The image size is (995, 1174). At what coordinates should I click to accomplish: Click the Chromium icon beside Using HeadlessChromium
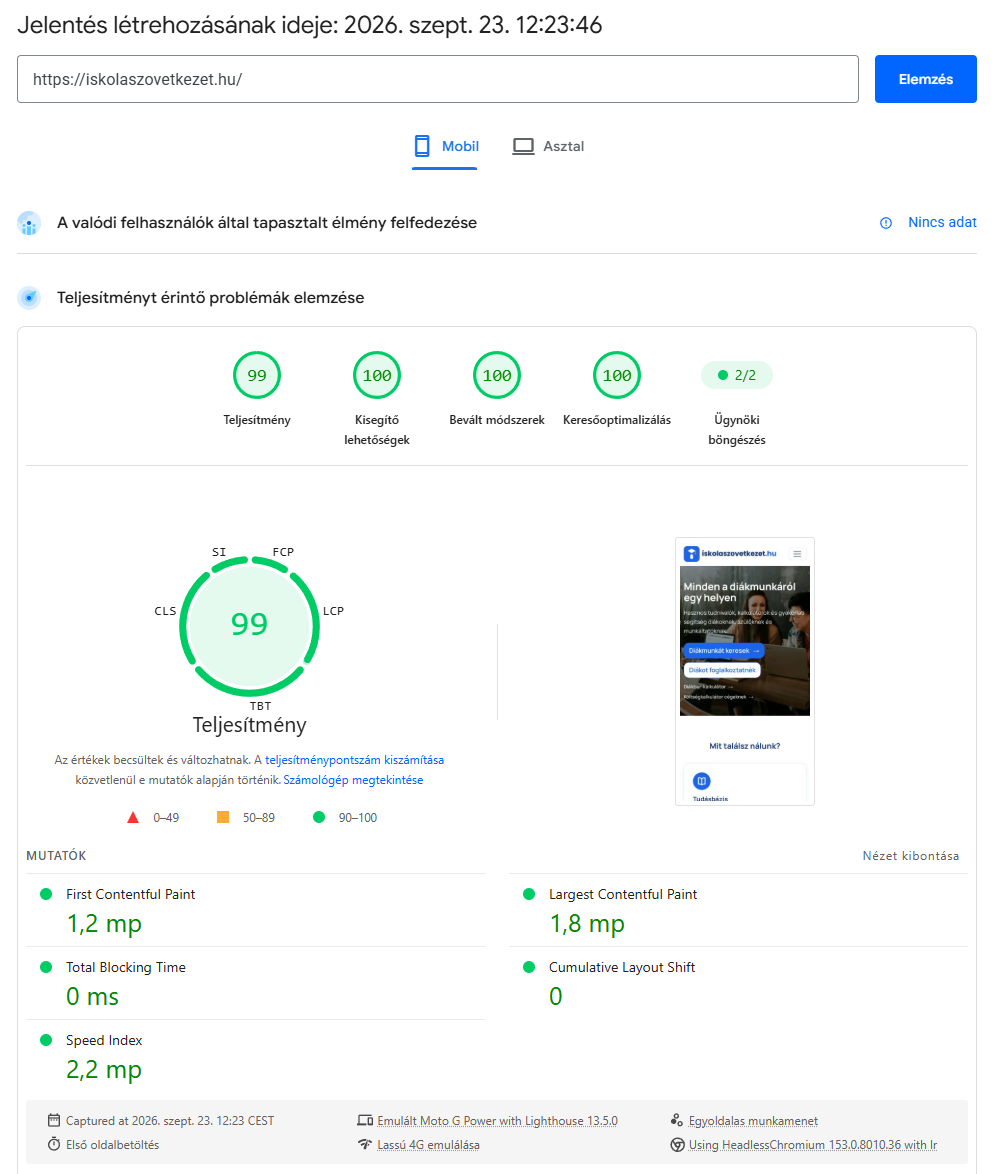pos(677,1144)
